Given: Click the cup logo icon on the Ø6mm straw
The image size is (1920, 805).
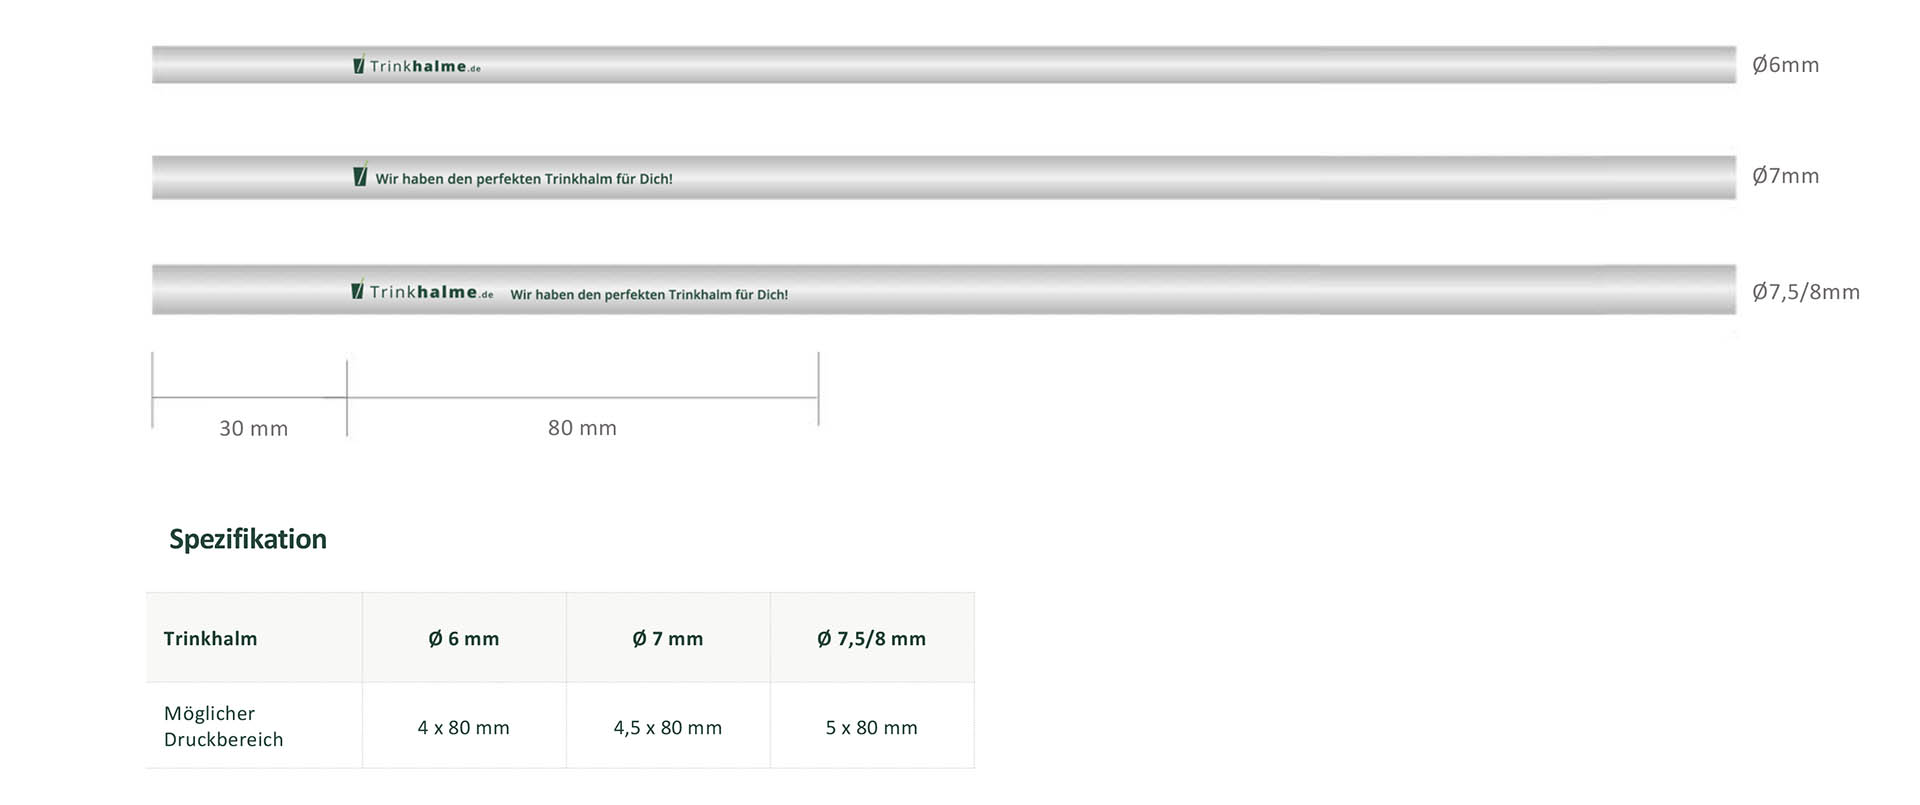Looking at the screenshot, I should [359, 65].
